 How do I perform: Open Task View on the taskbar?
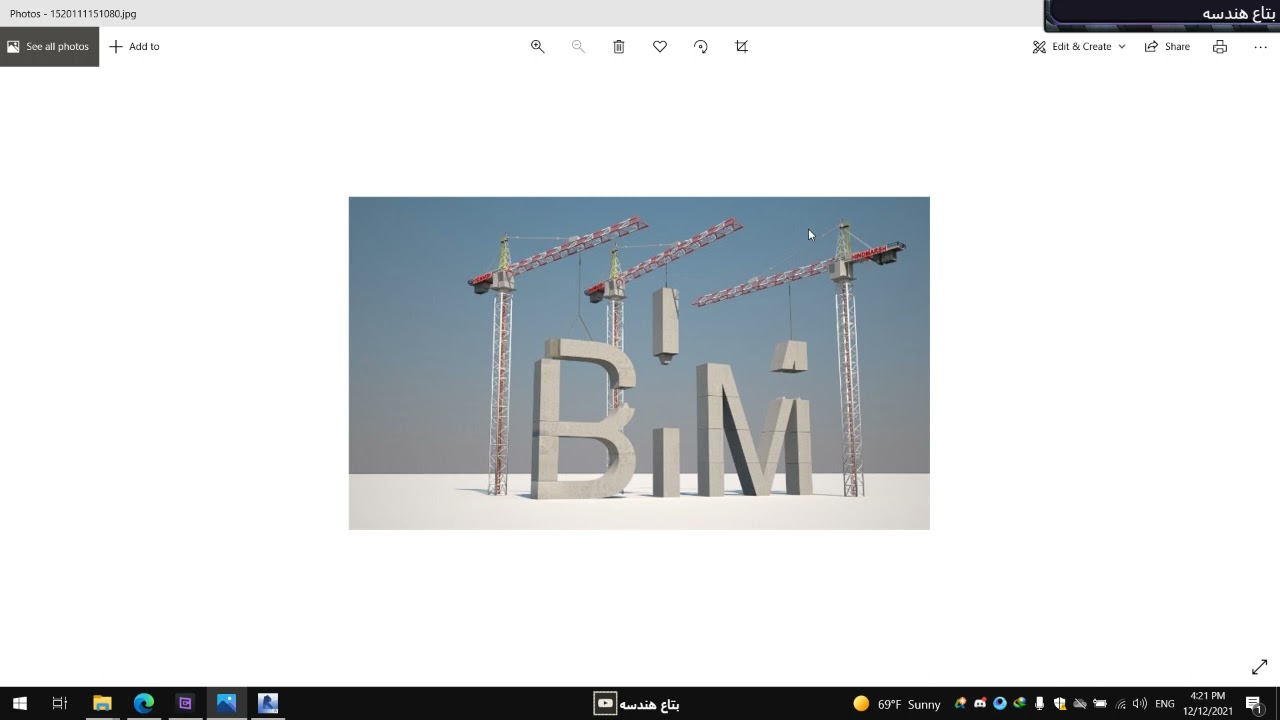pos(60,703)
